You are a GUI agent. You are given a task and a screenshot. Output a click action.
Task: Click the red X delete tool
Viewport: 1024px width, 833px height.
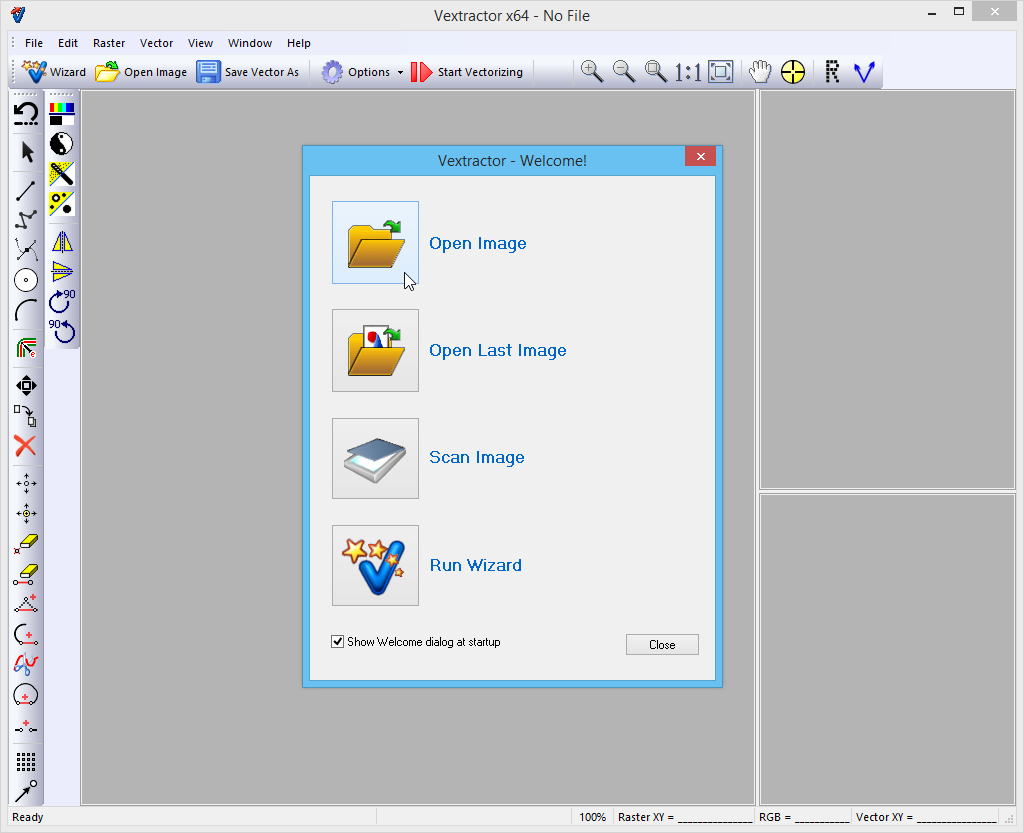tap(26, 446)
